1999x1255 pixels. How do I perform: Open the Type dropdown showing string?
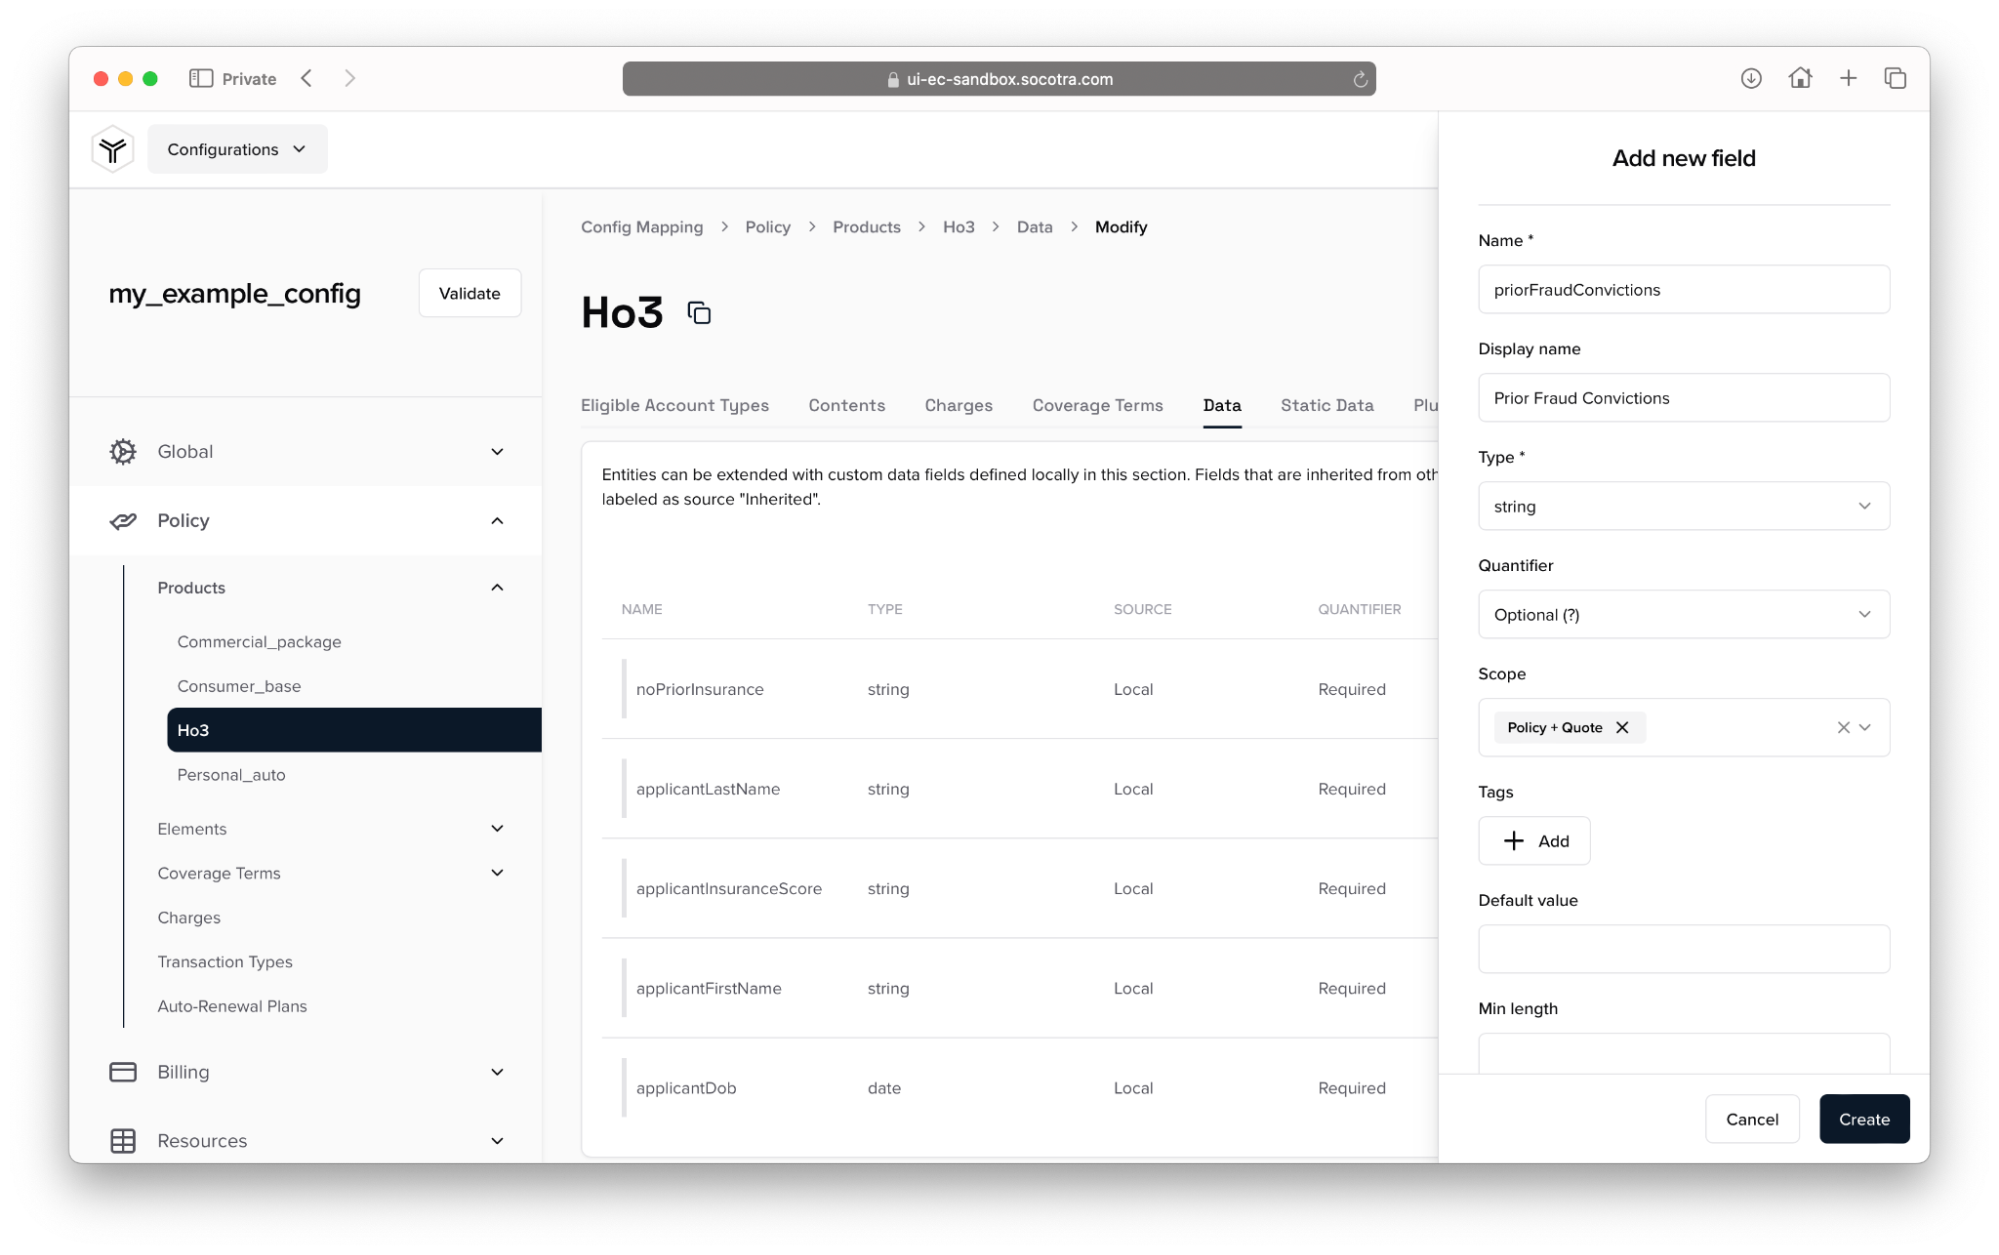(x=1683, y=506)
